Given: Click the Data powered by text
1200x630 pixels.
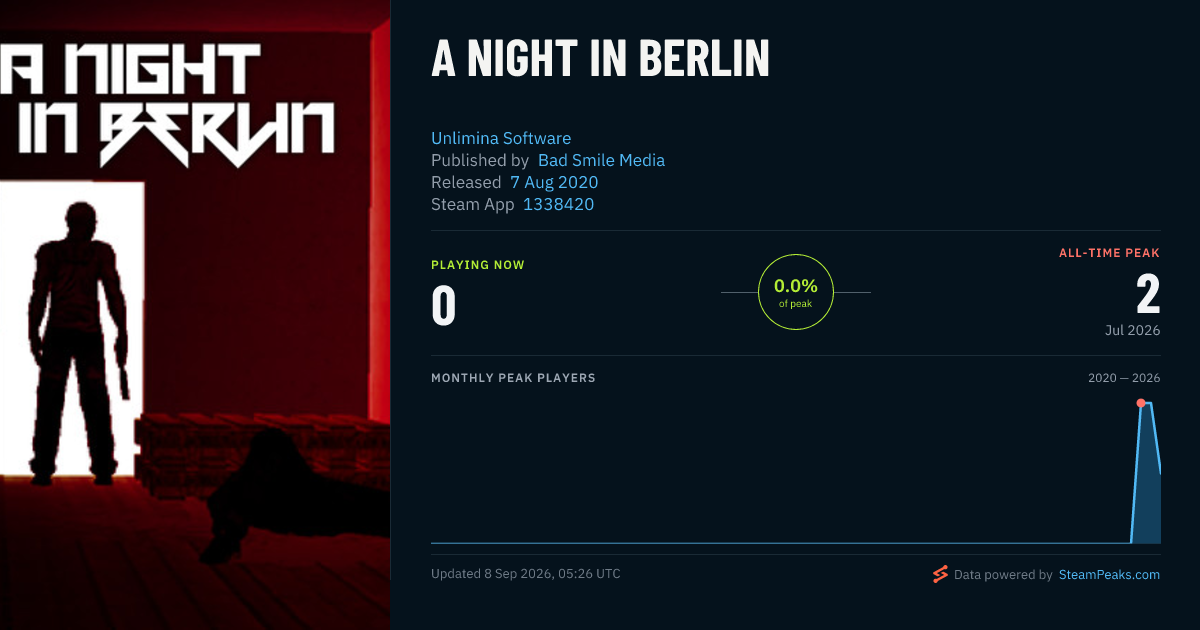Looking at the screenshot, I should (1003, 575).
